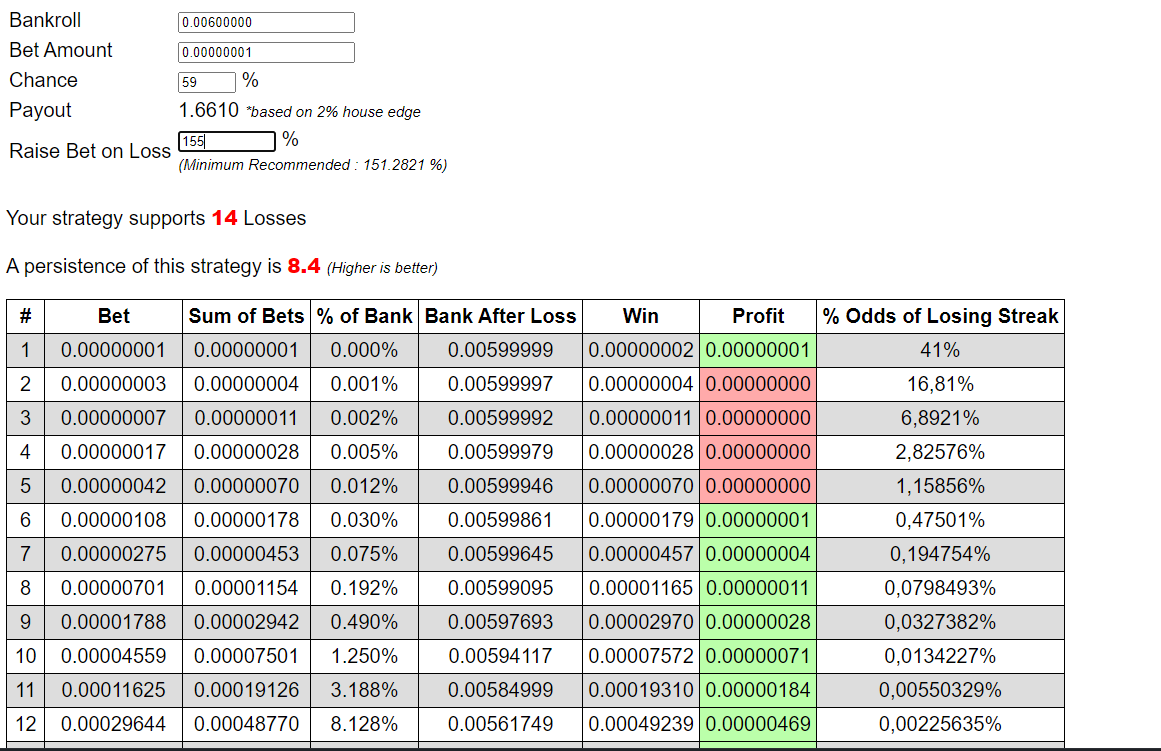Click the Sum of Bets column header

click(247, 316)
